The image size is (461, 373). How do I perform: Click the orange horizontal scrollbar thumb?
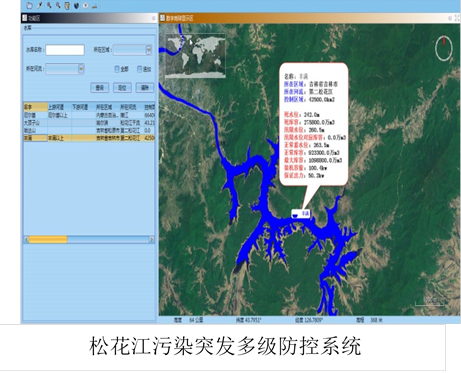click(x=48, y=239)
